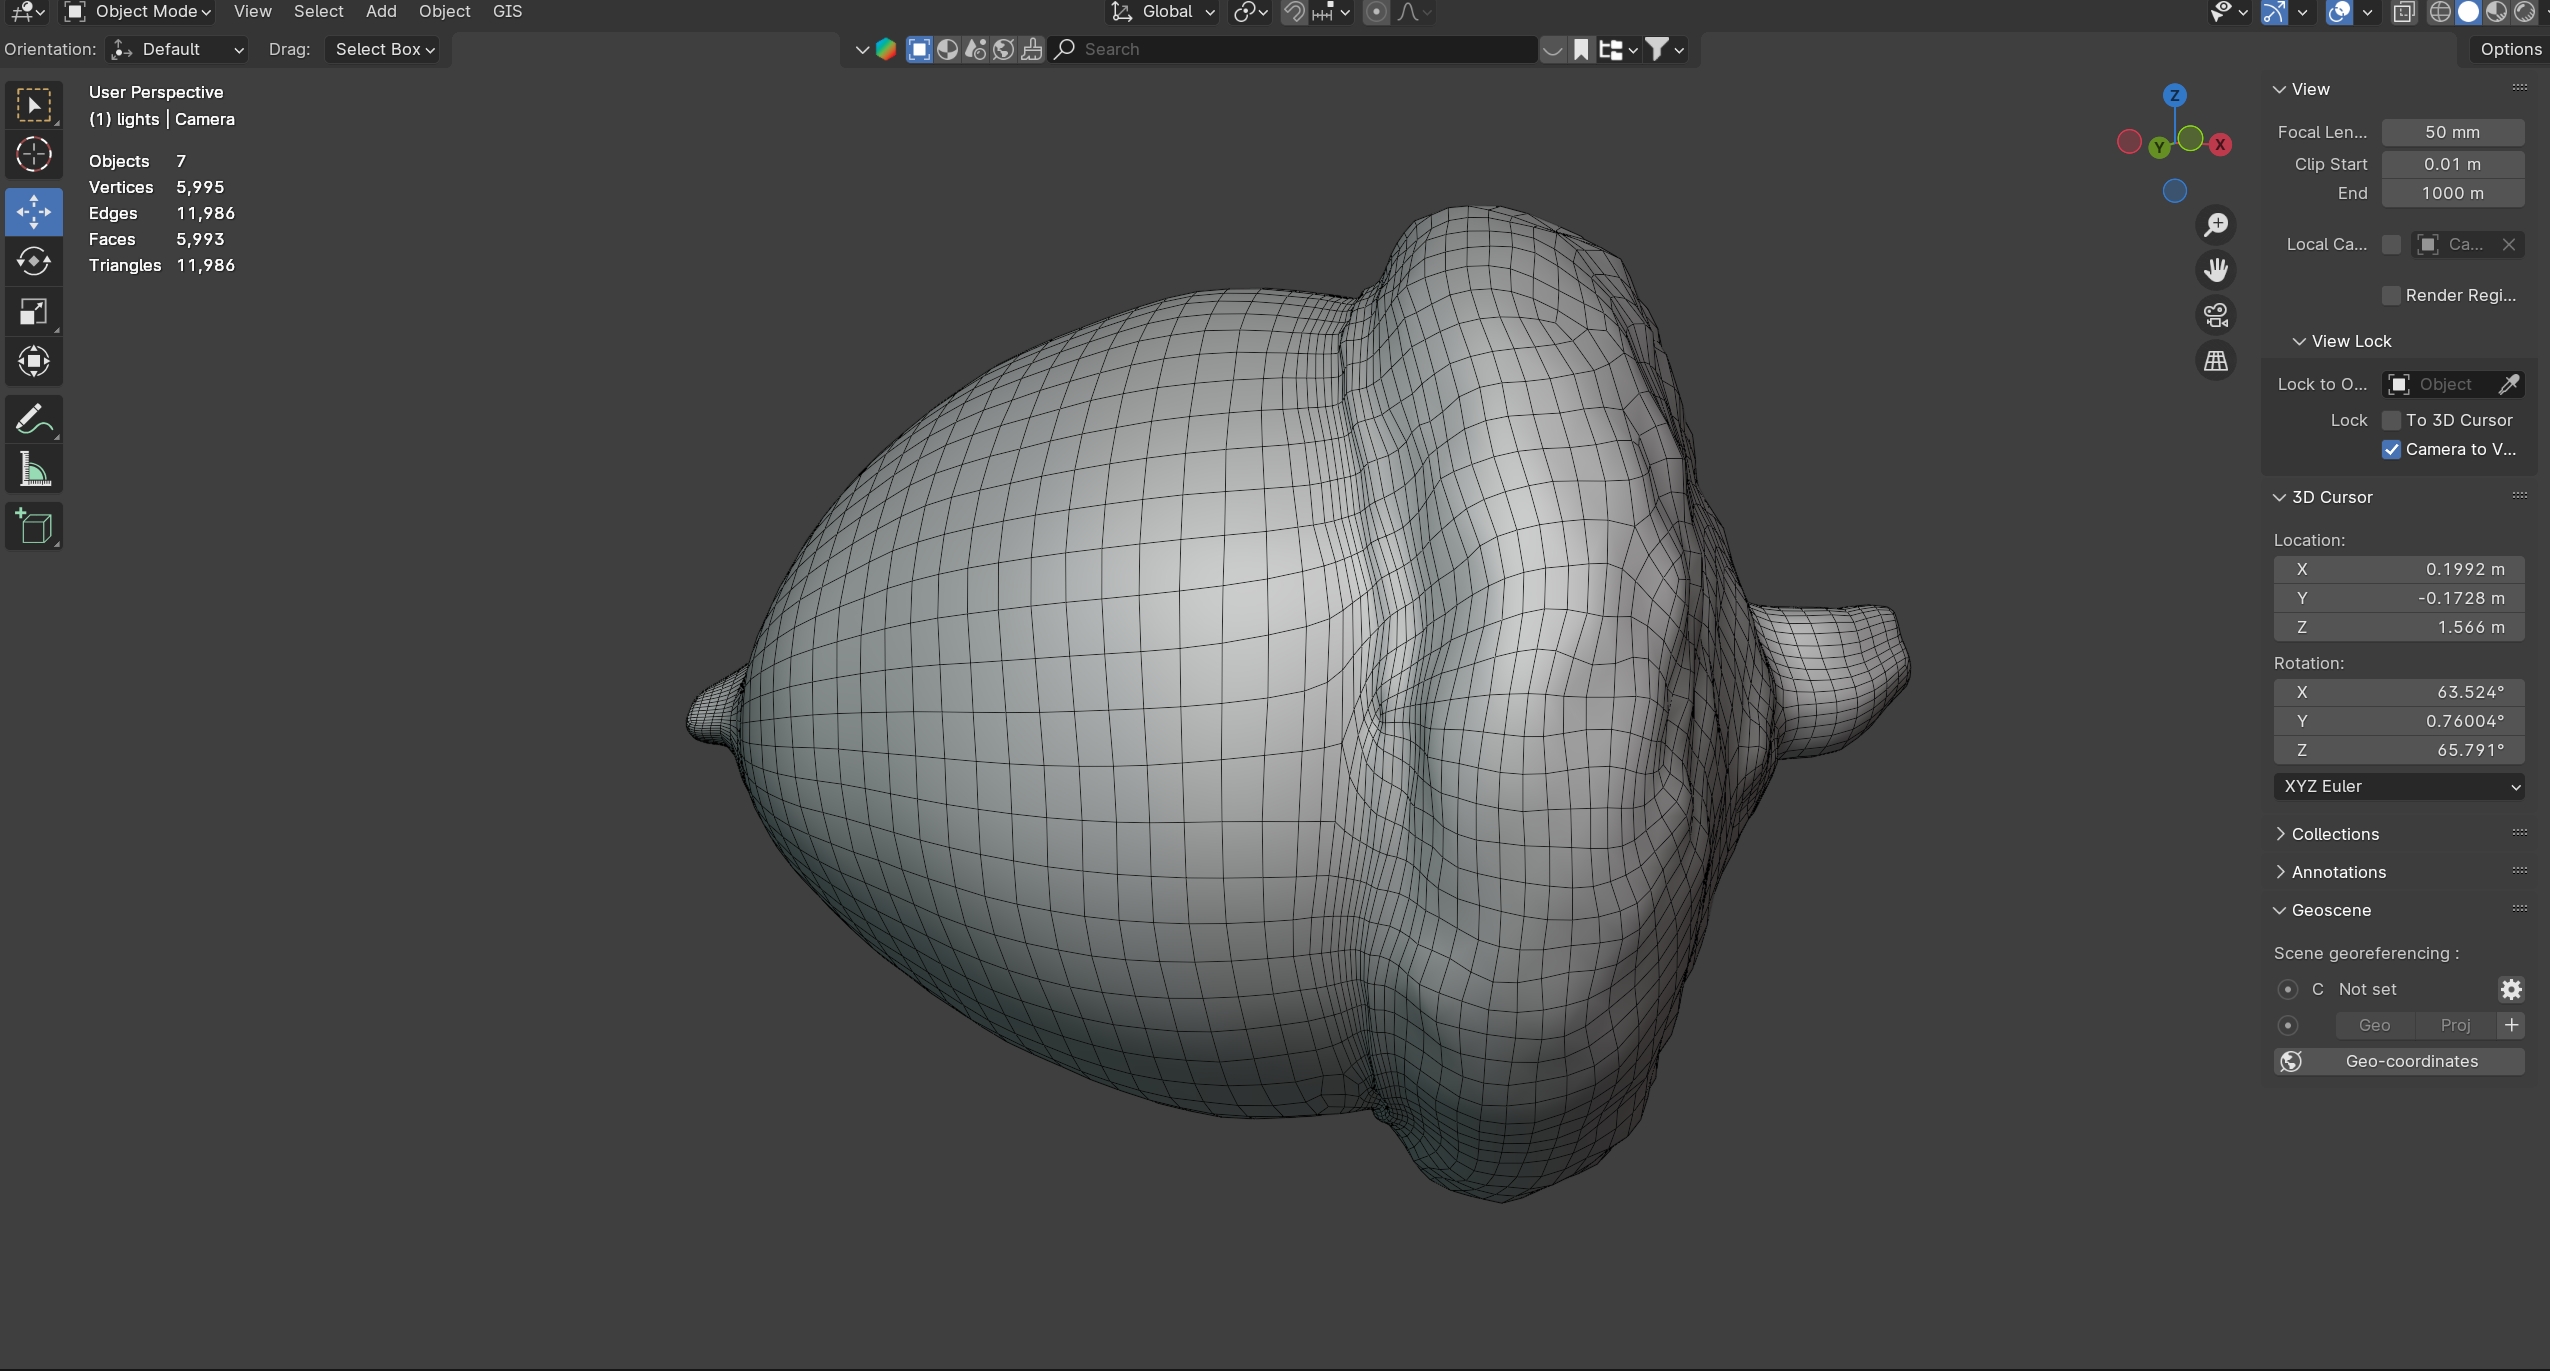The image size is (2550, 1371).
Task: Select the Rotate tool in toolbar
Action: point(33,262)
